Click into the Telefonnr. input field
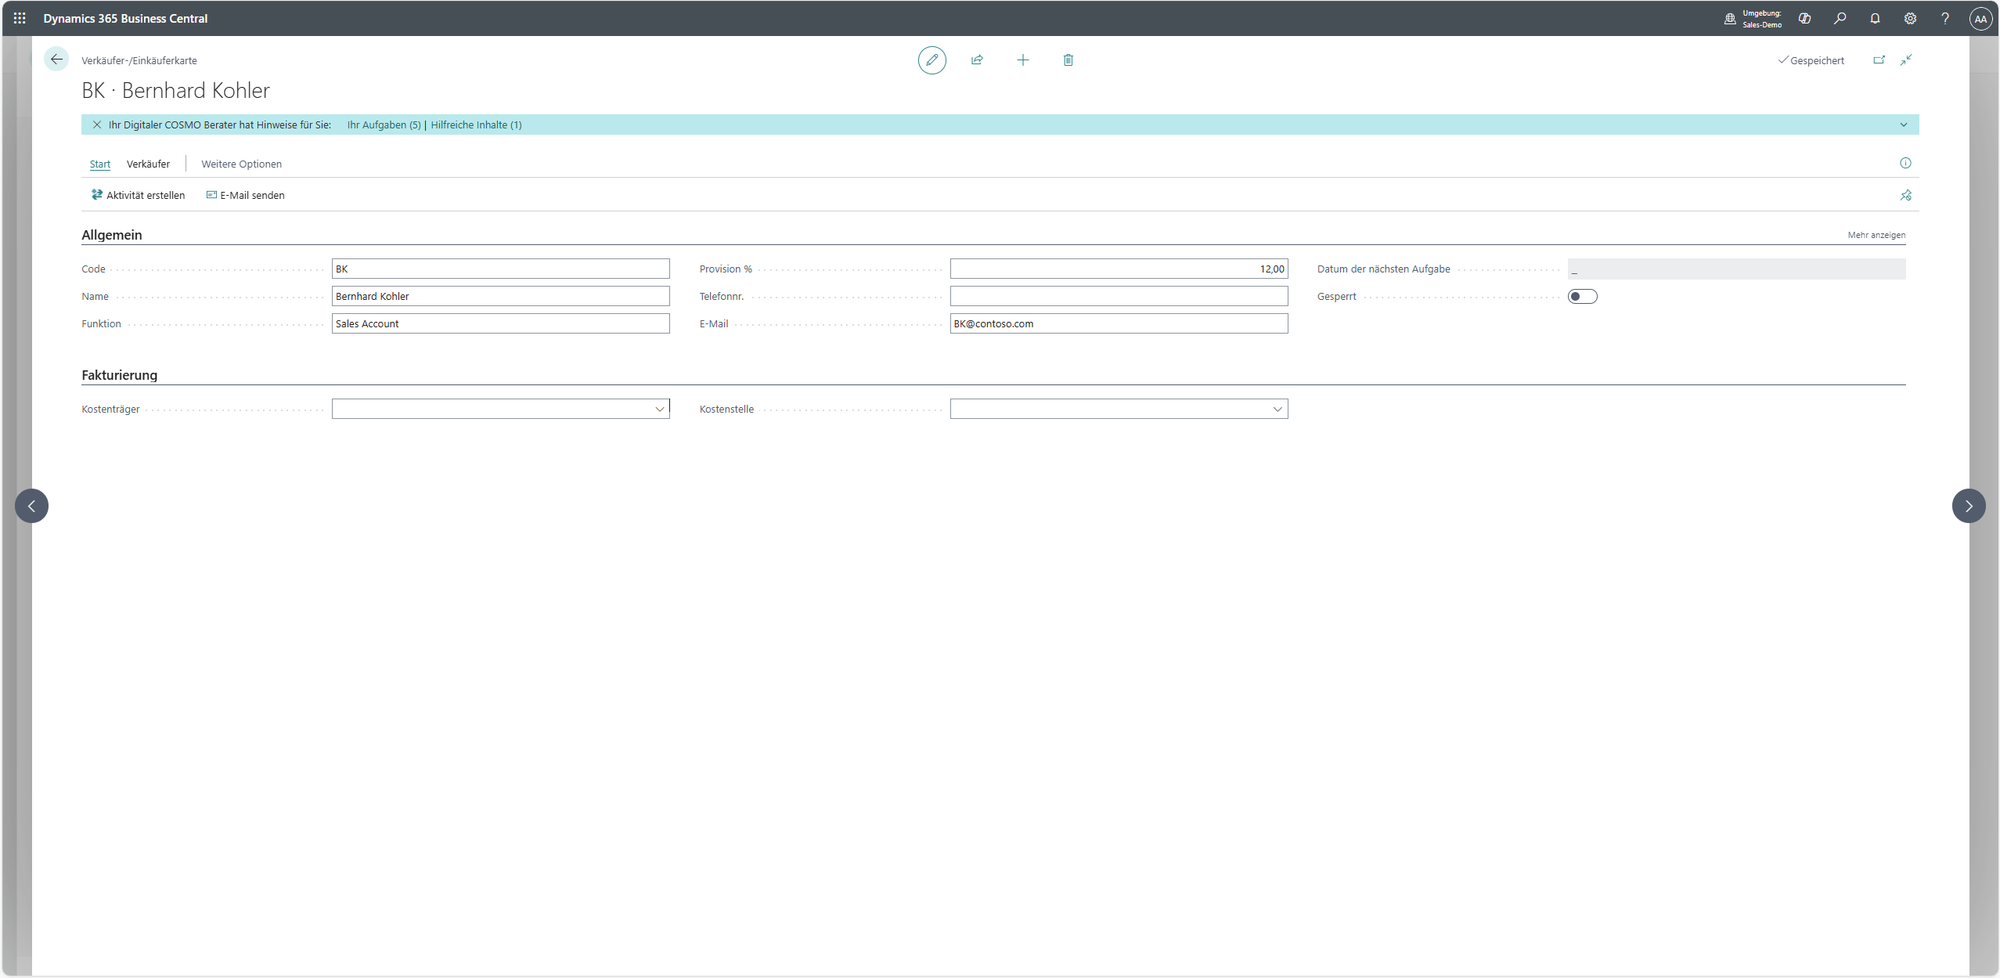The width and height of the screenshot is (2000, 978). click(1118, 296)
